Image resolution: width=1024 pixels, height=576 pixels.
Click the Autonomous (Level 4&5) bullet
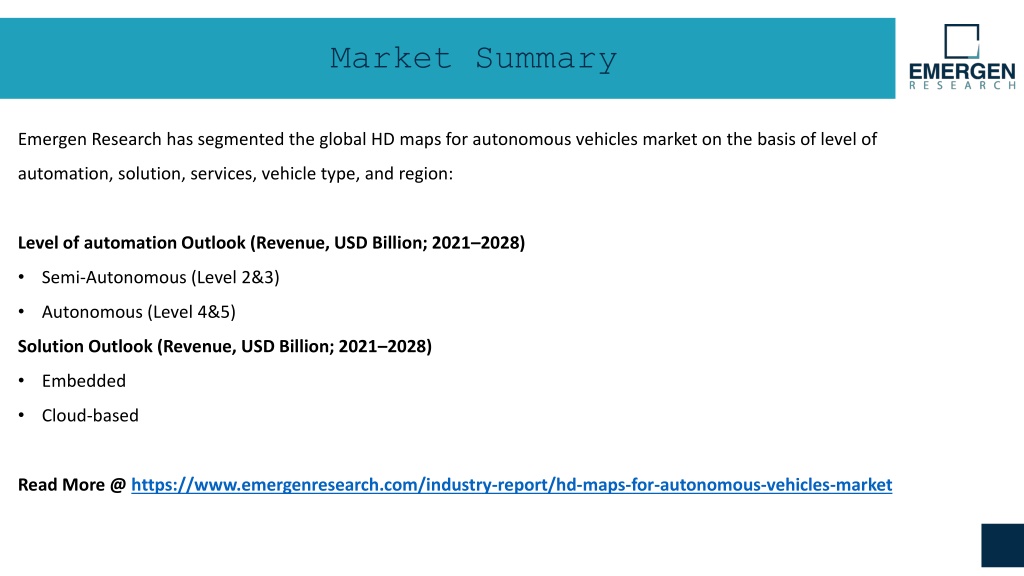pos(138,312)
